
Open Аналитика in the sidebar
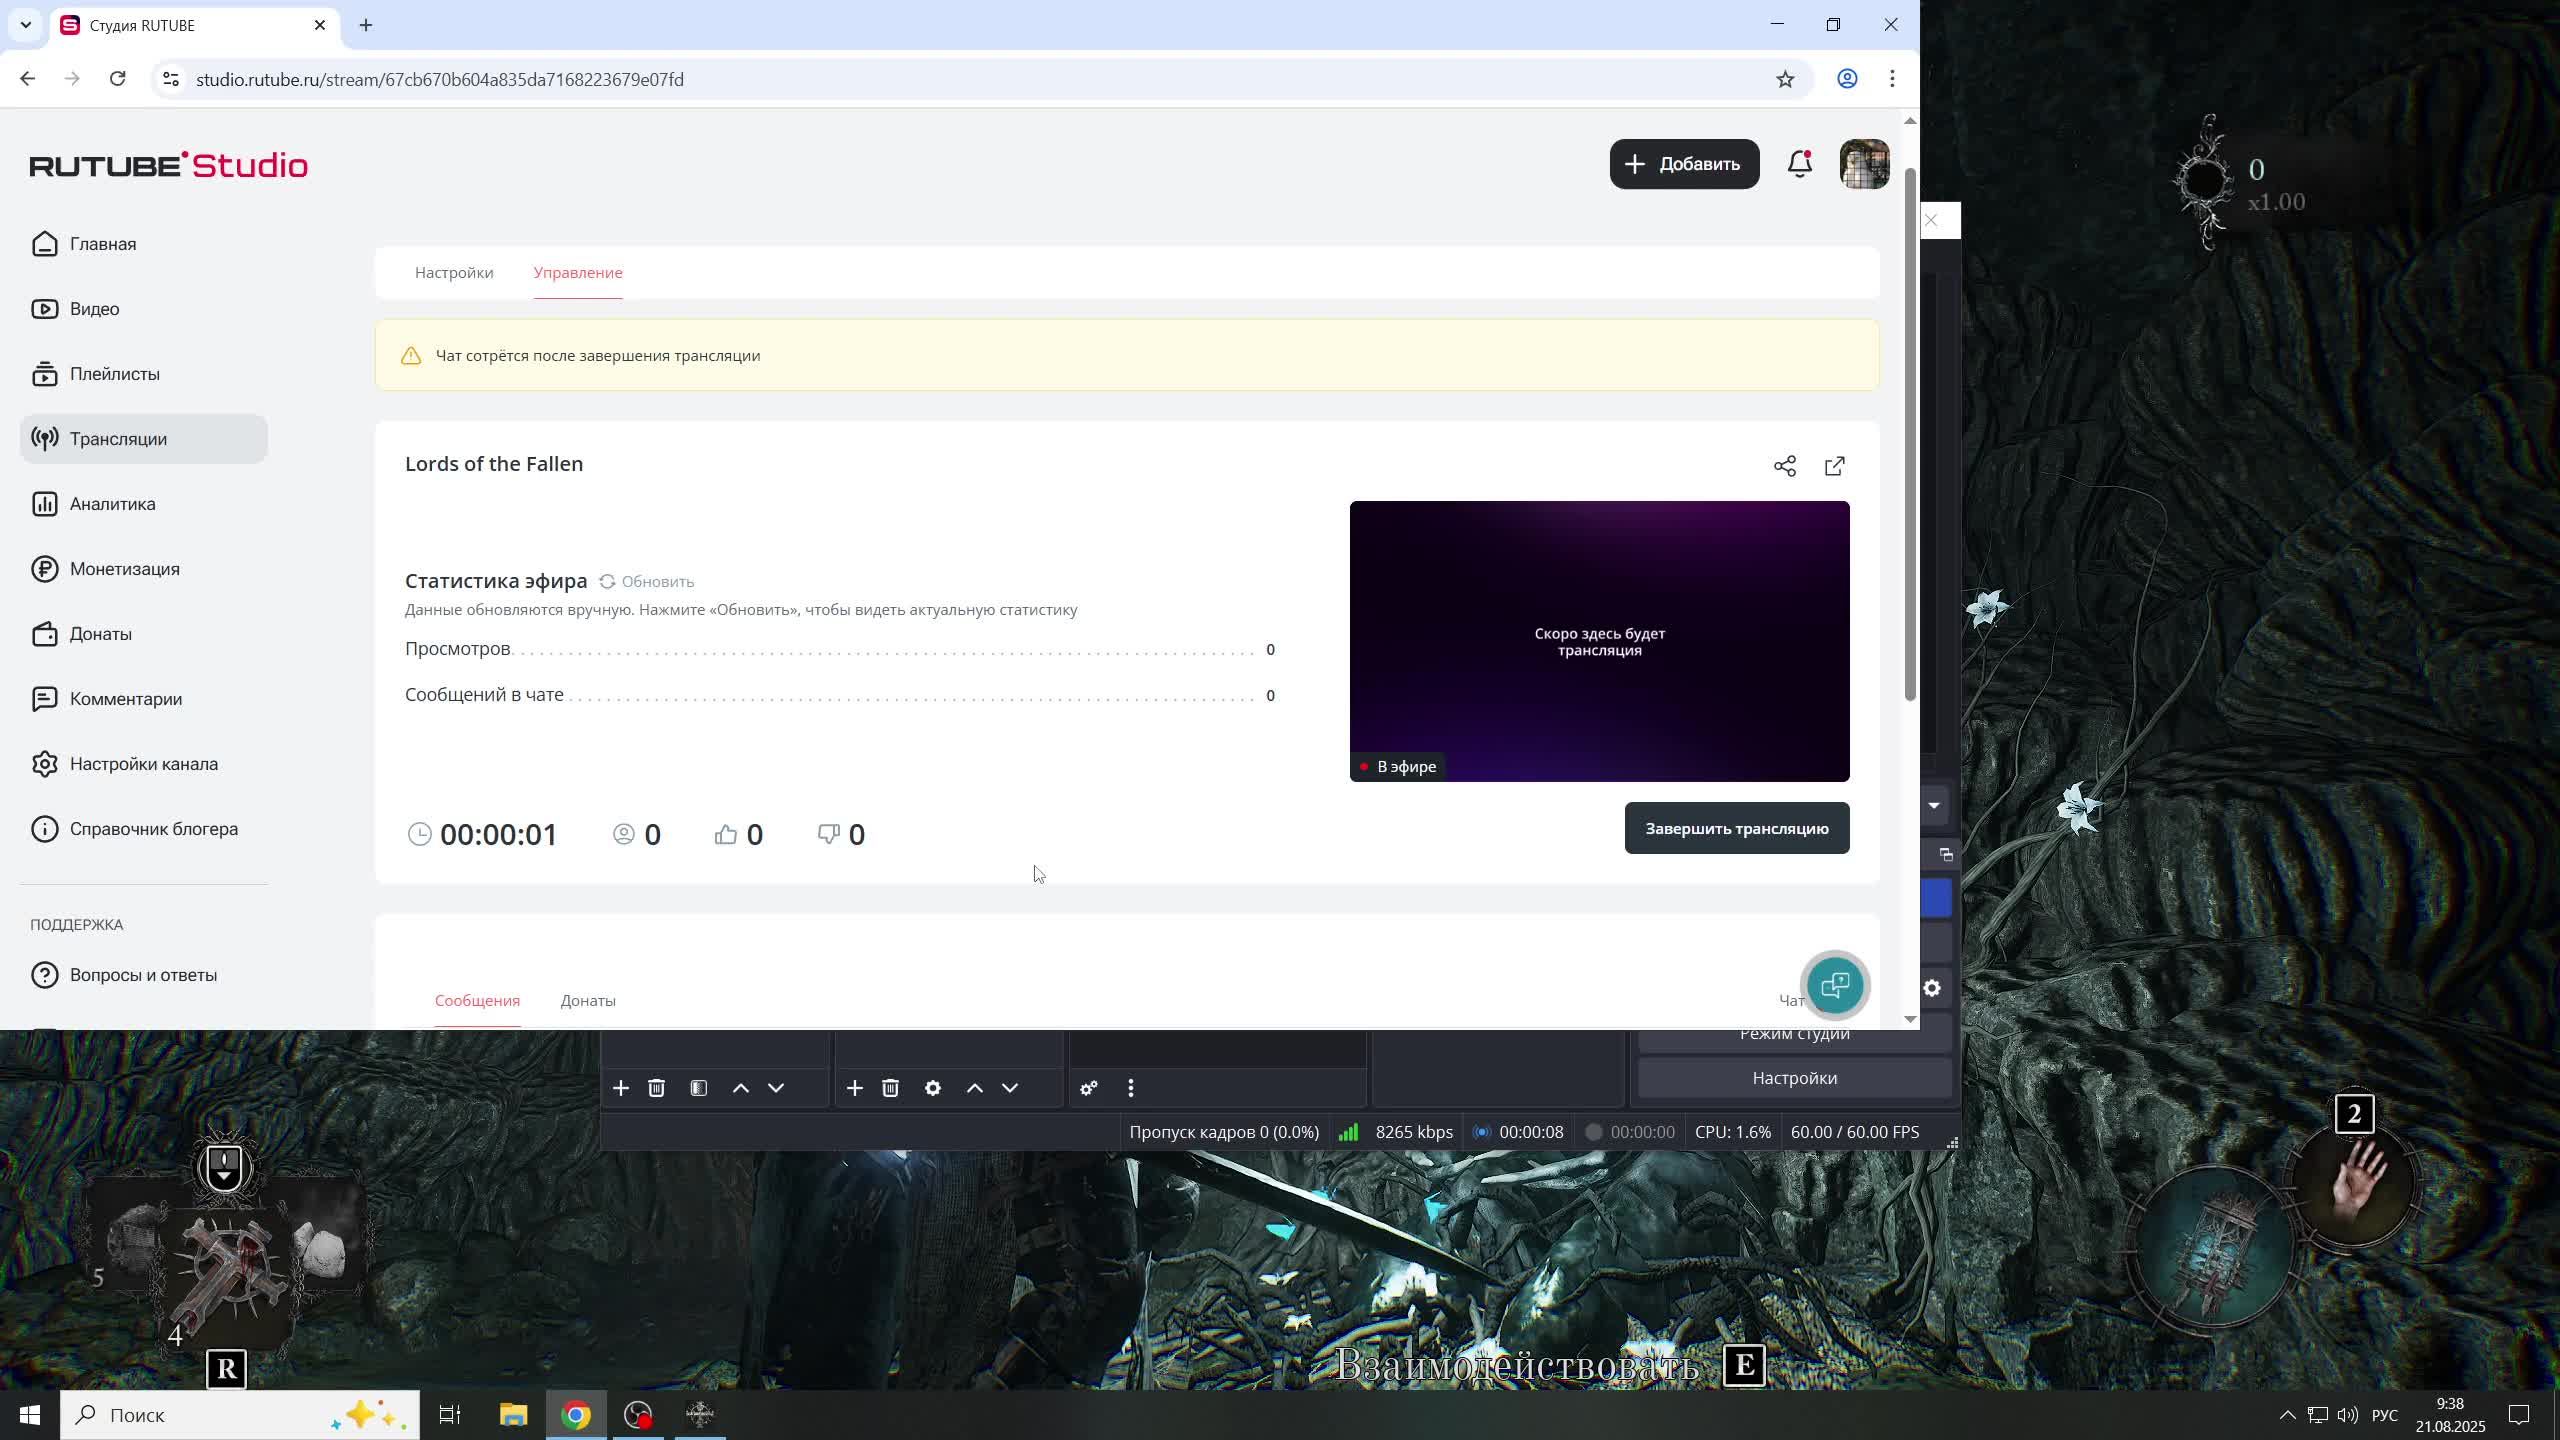(x=112, y=504)
